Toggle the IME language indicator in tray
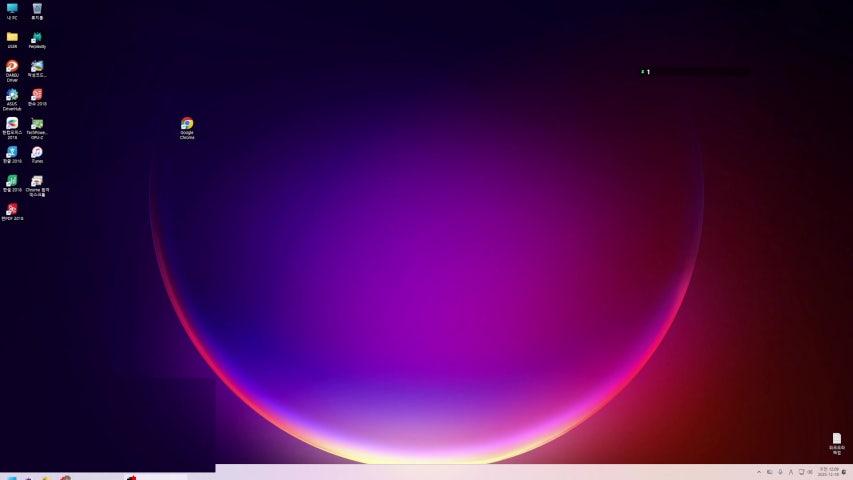The image size is (853, 480). click(x=791, y=472)
